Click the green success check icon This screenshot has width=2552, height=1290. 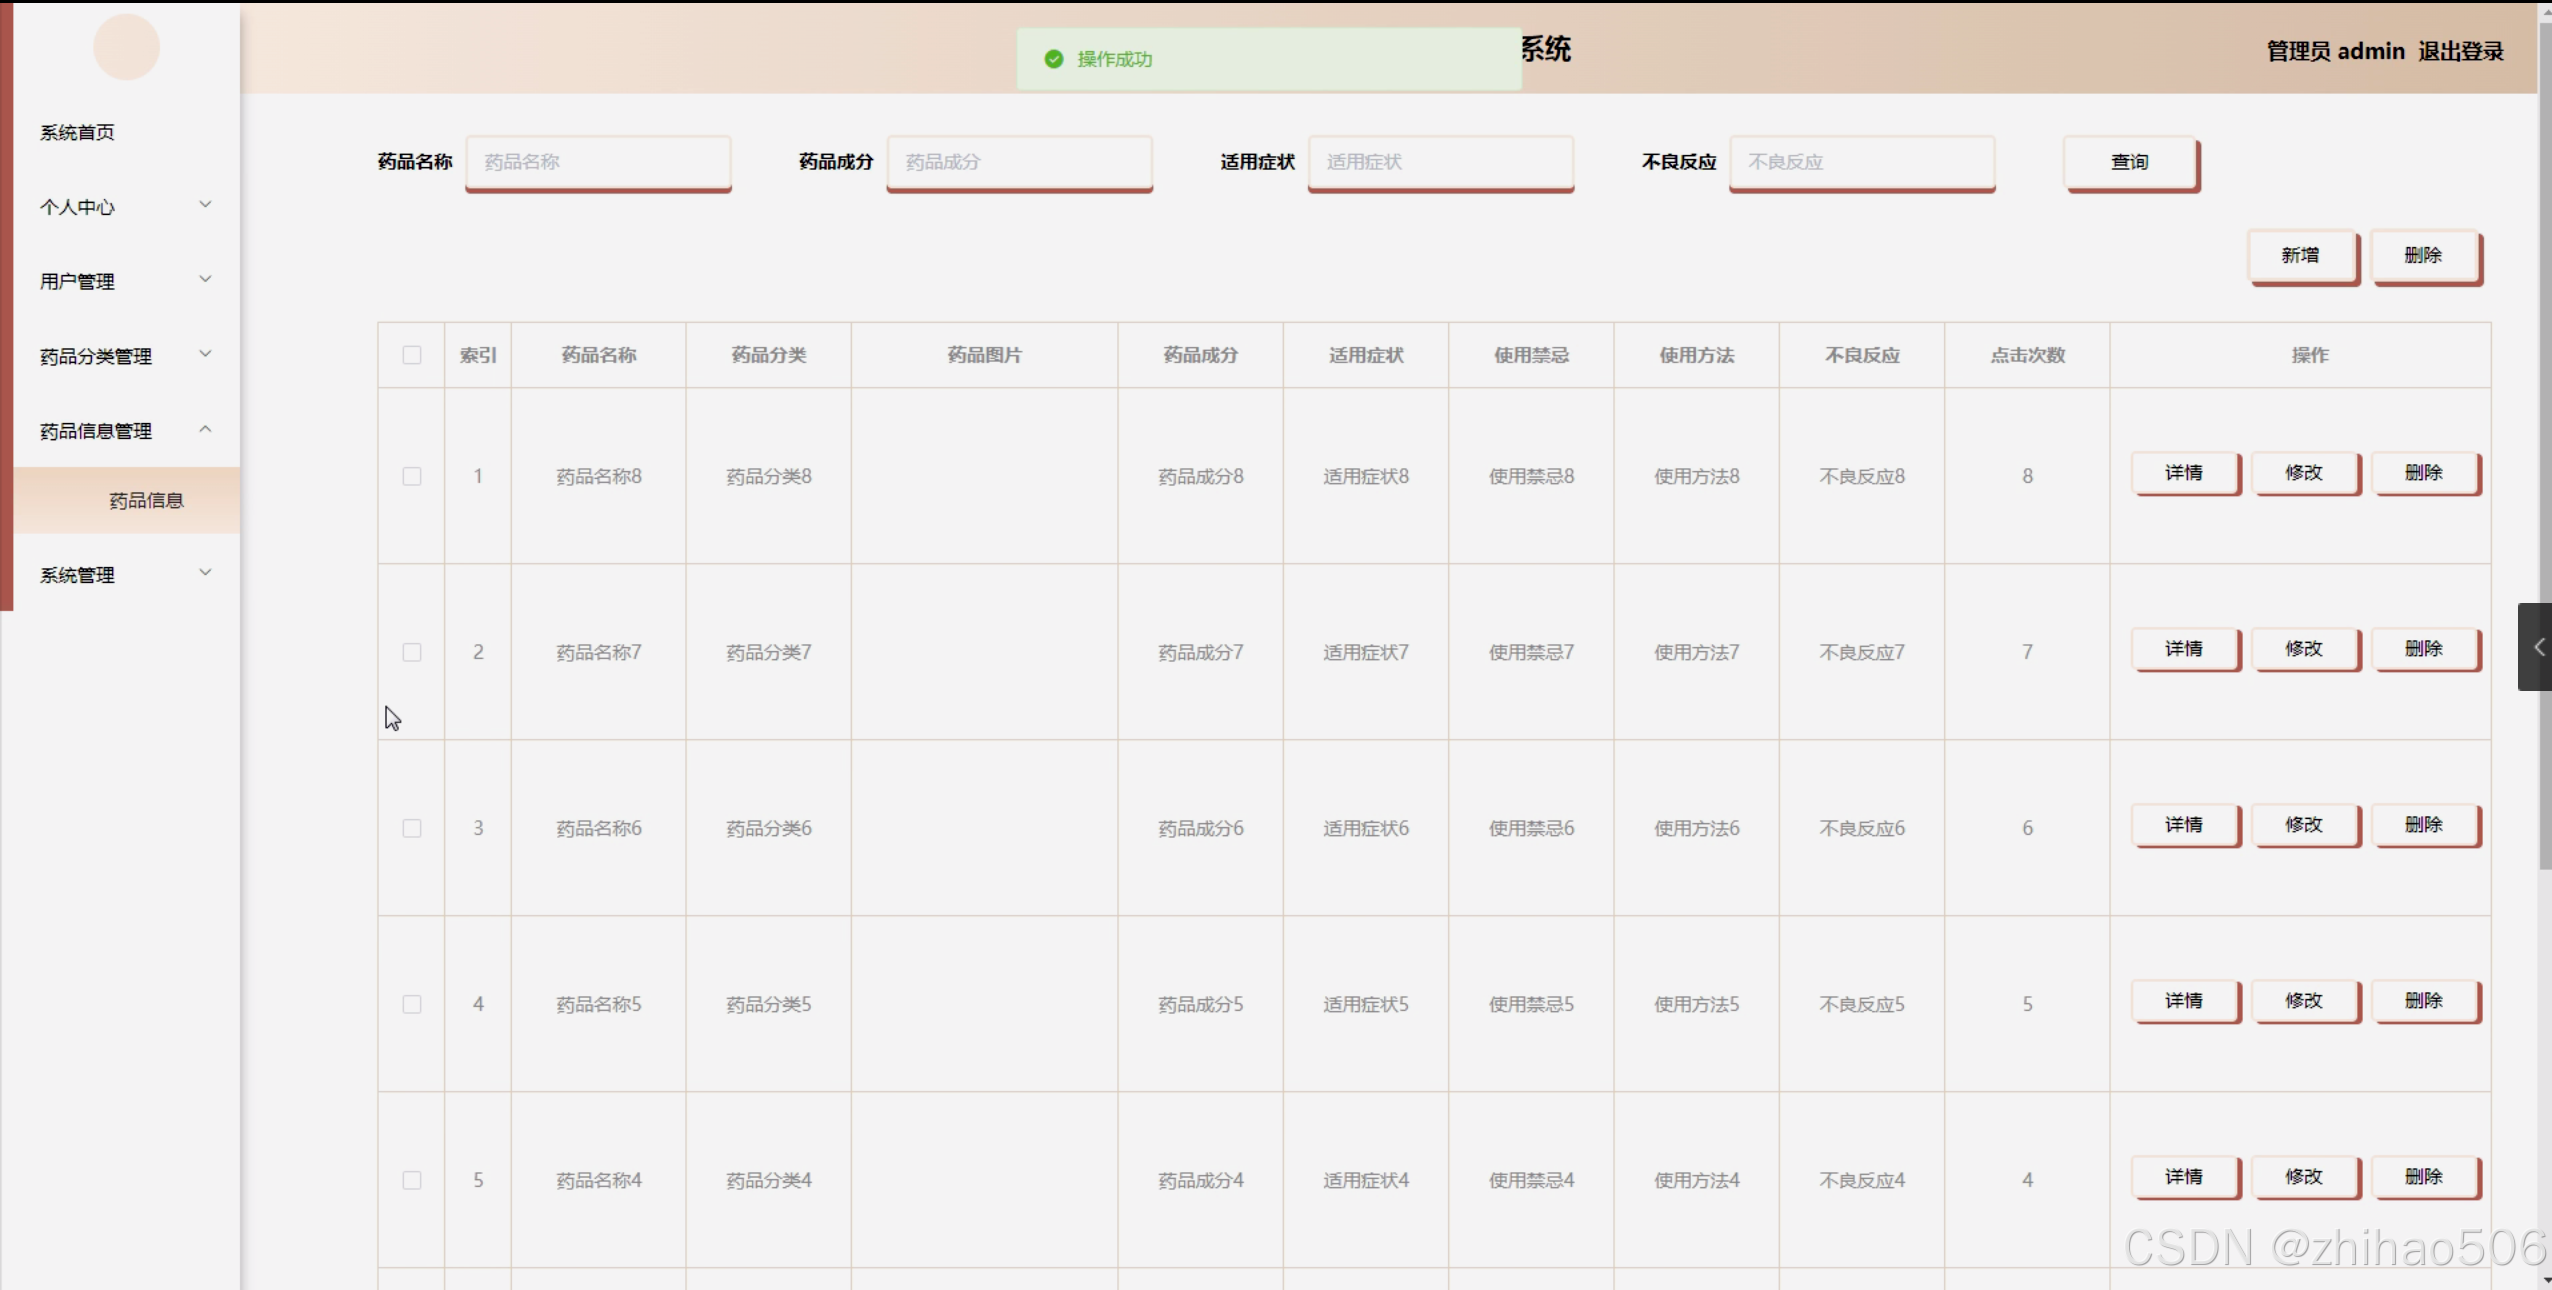(1053, 59)
